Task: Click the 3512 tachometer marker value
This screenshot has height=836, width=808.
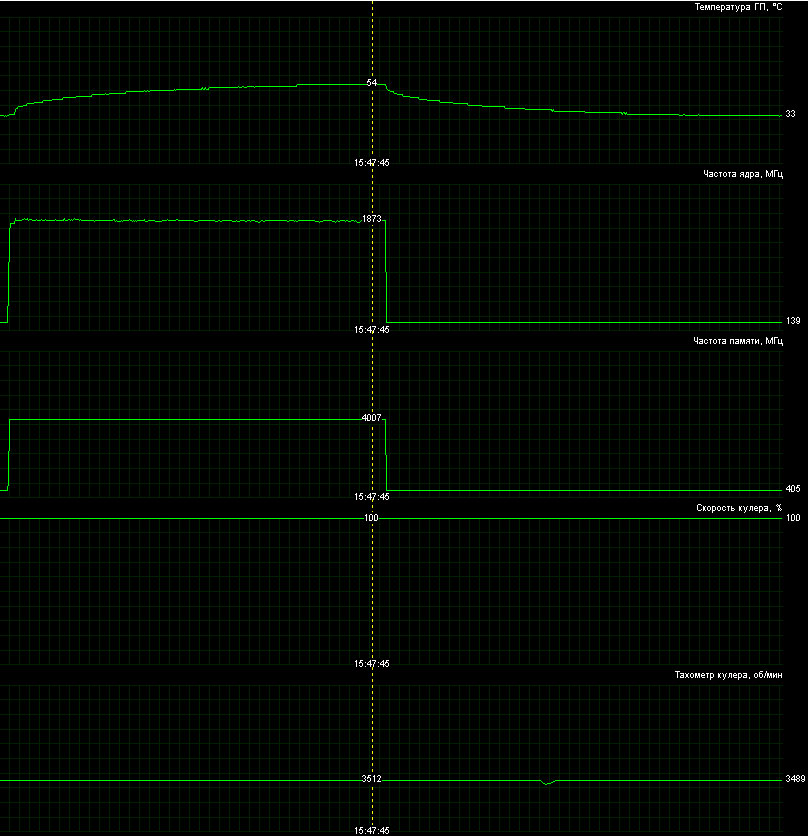Action: tap(372, 778)
